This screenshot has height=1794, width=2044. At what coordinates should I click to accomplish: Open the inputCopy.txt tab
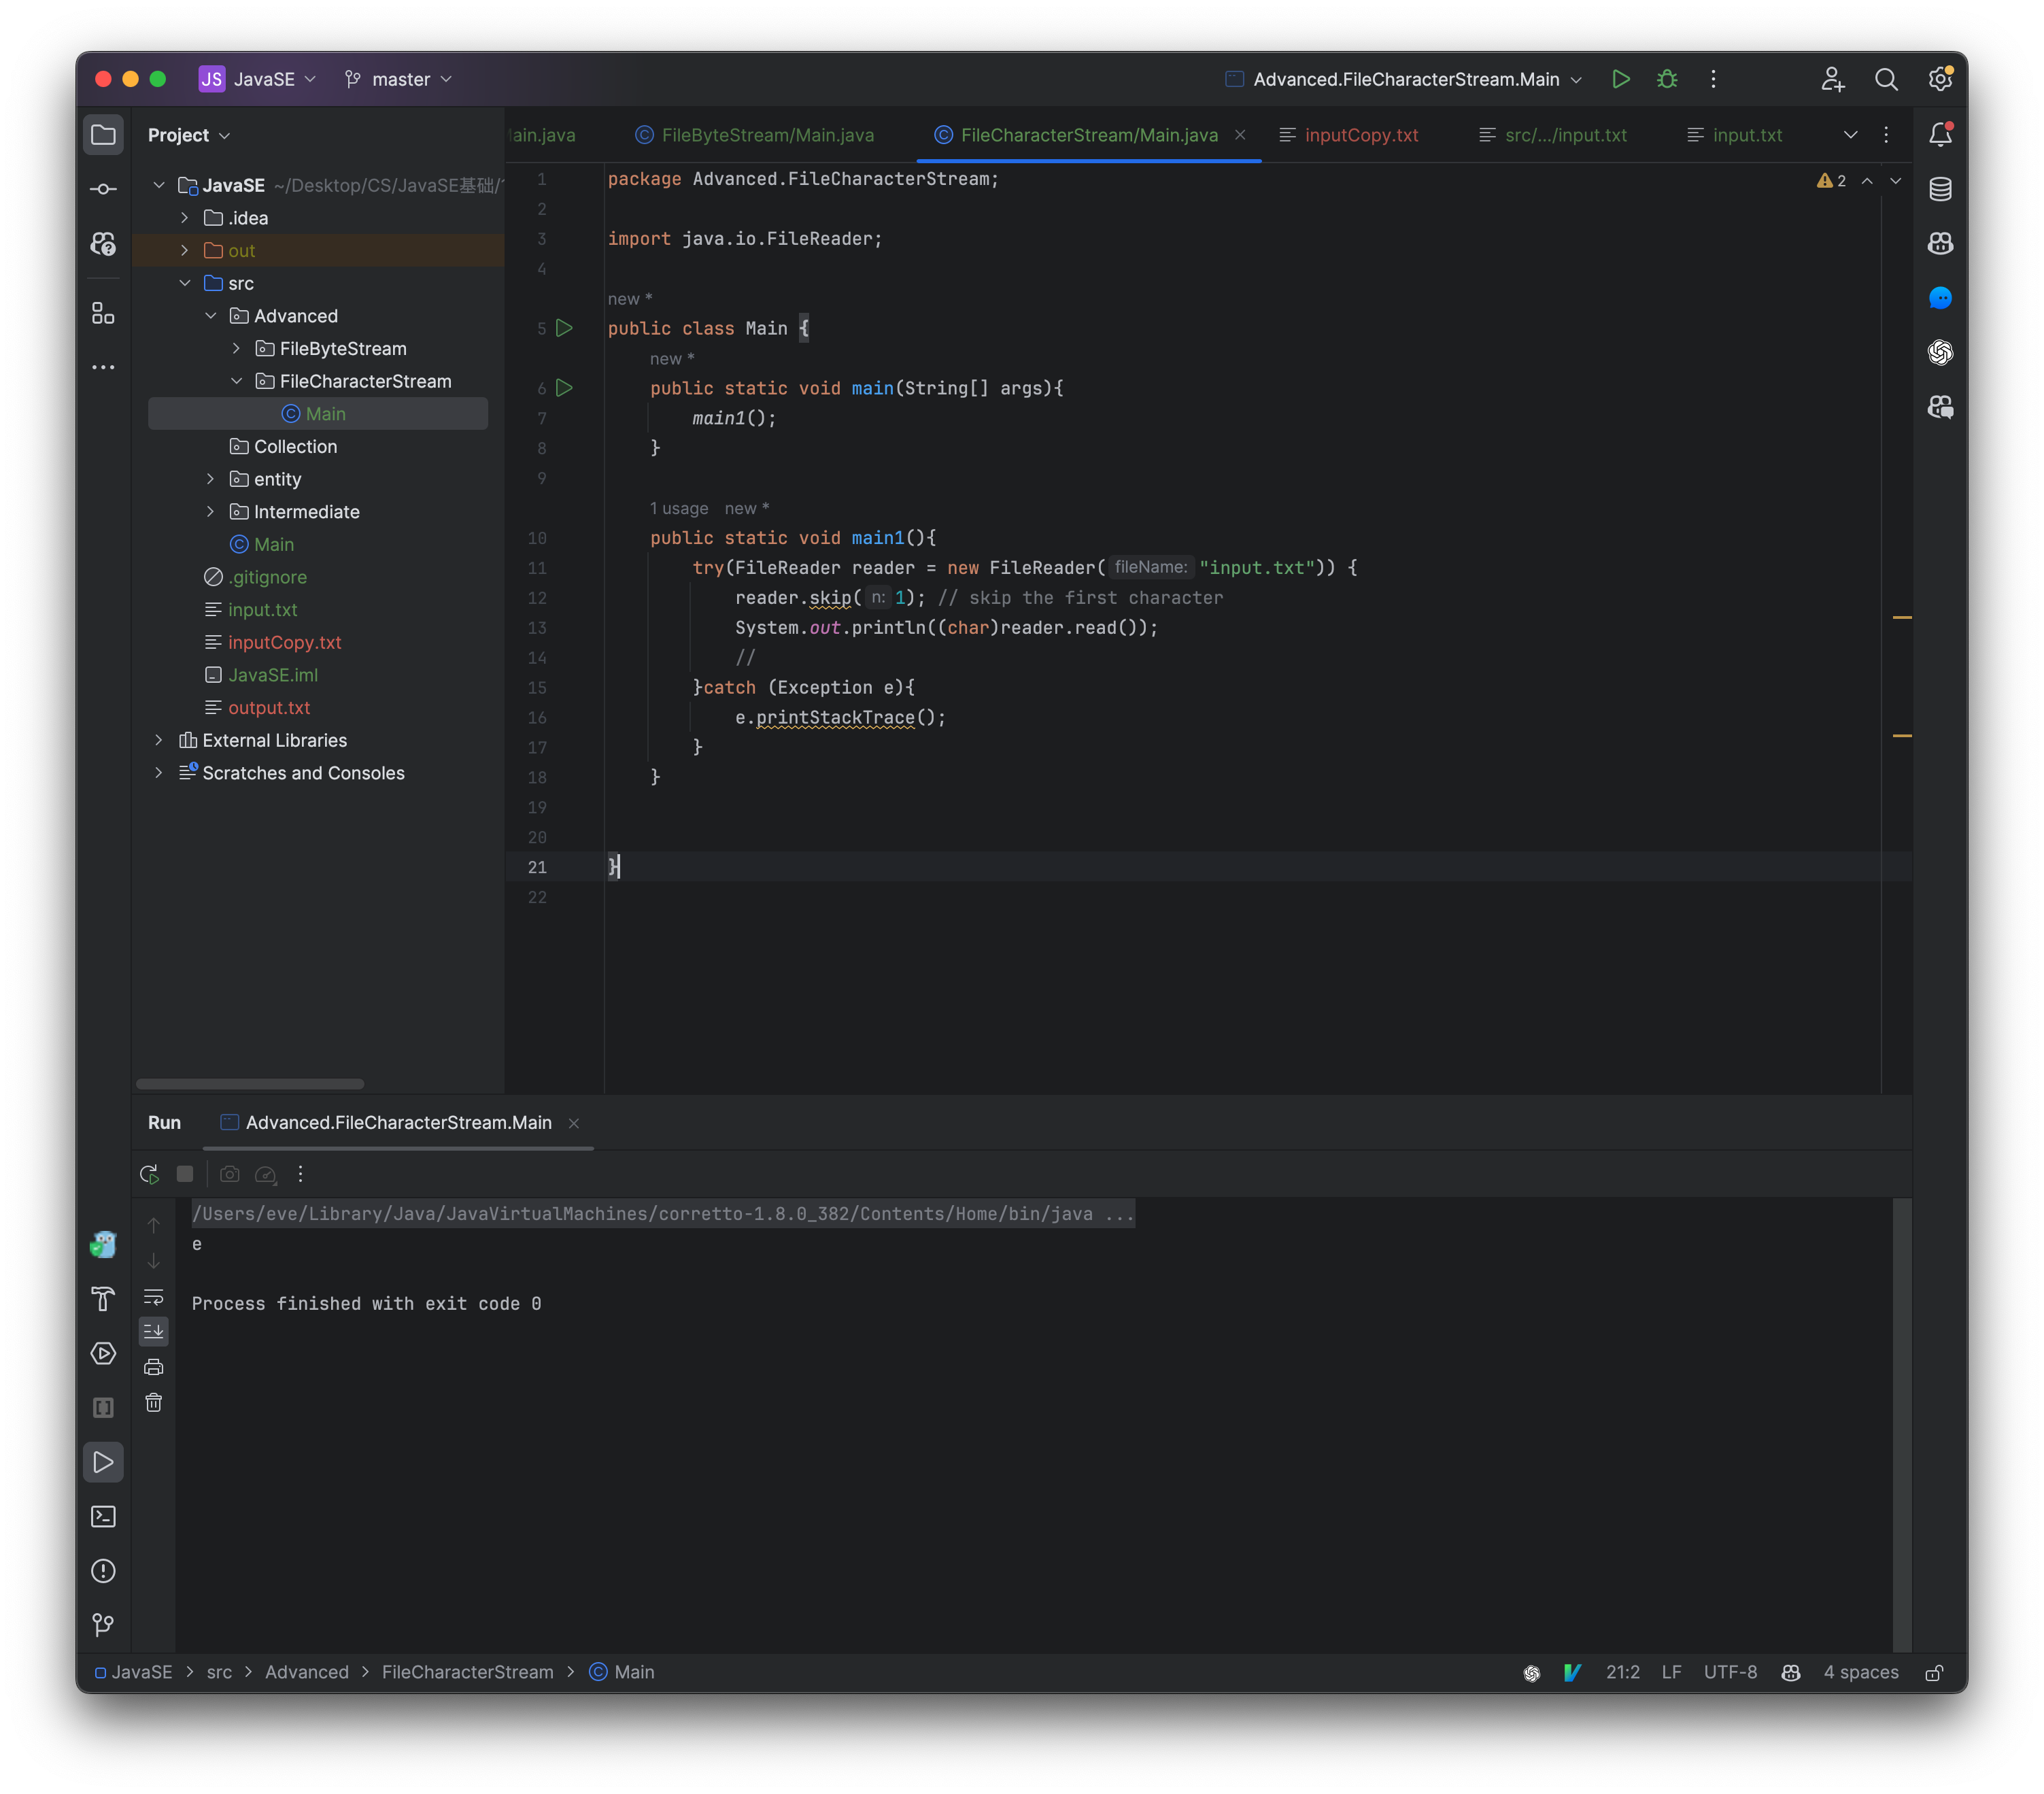click(1361, 135)
